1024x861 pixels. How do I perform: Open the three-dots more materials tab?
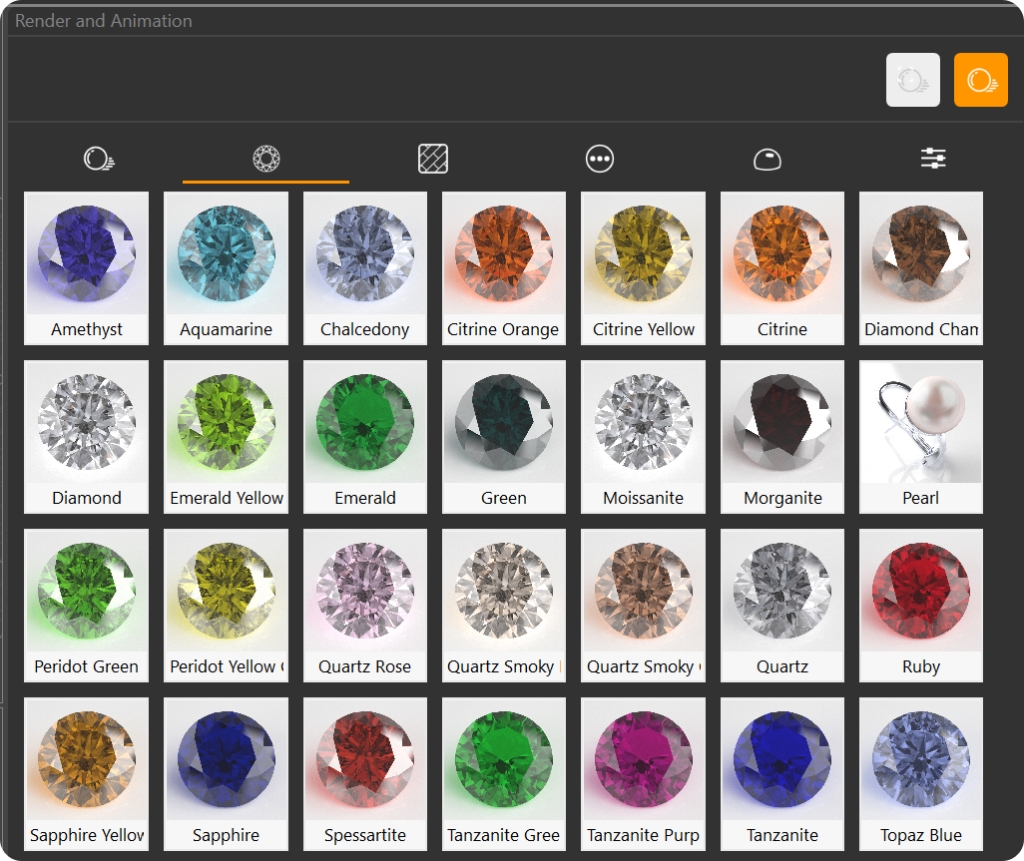pos(600,159)
